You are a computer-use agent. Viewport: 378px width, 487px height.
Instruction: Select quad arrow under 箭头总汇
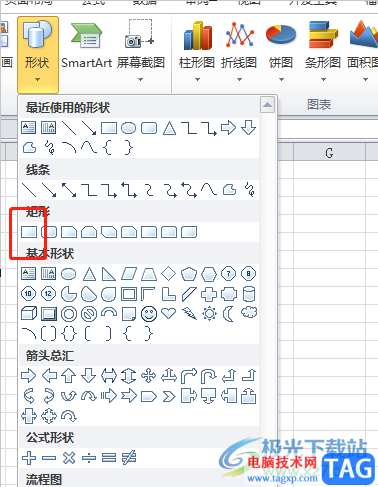tap(149, 376)
